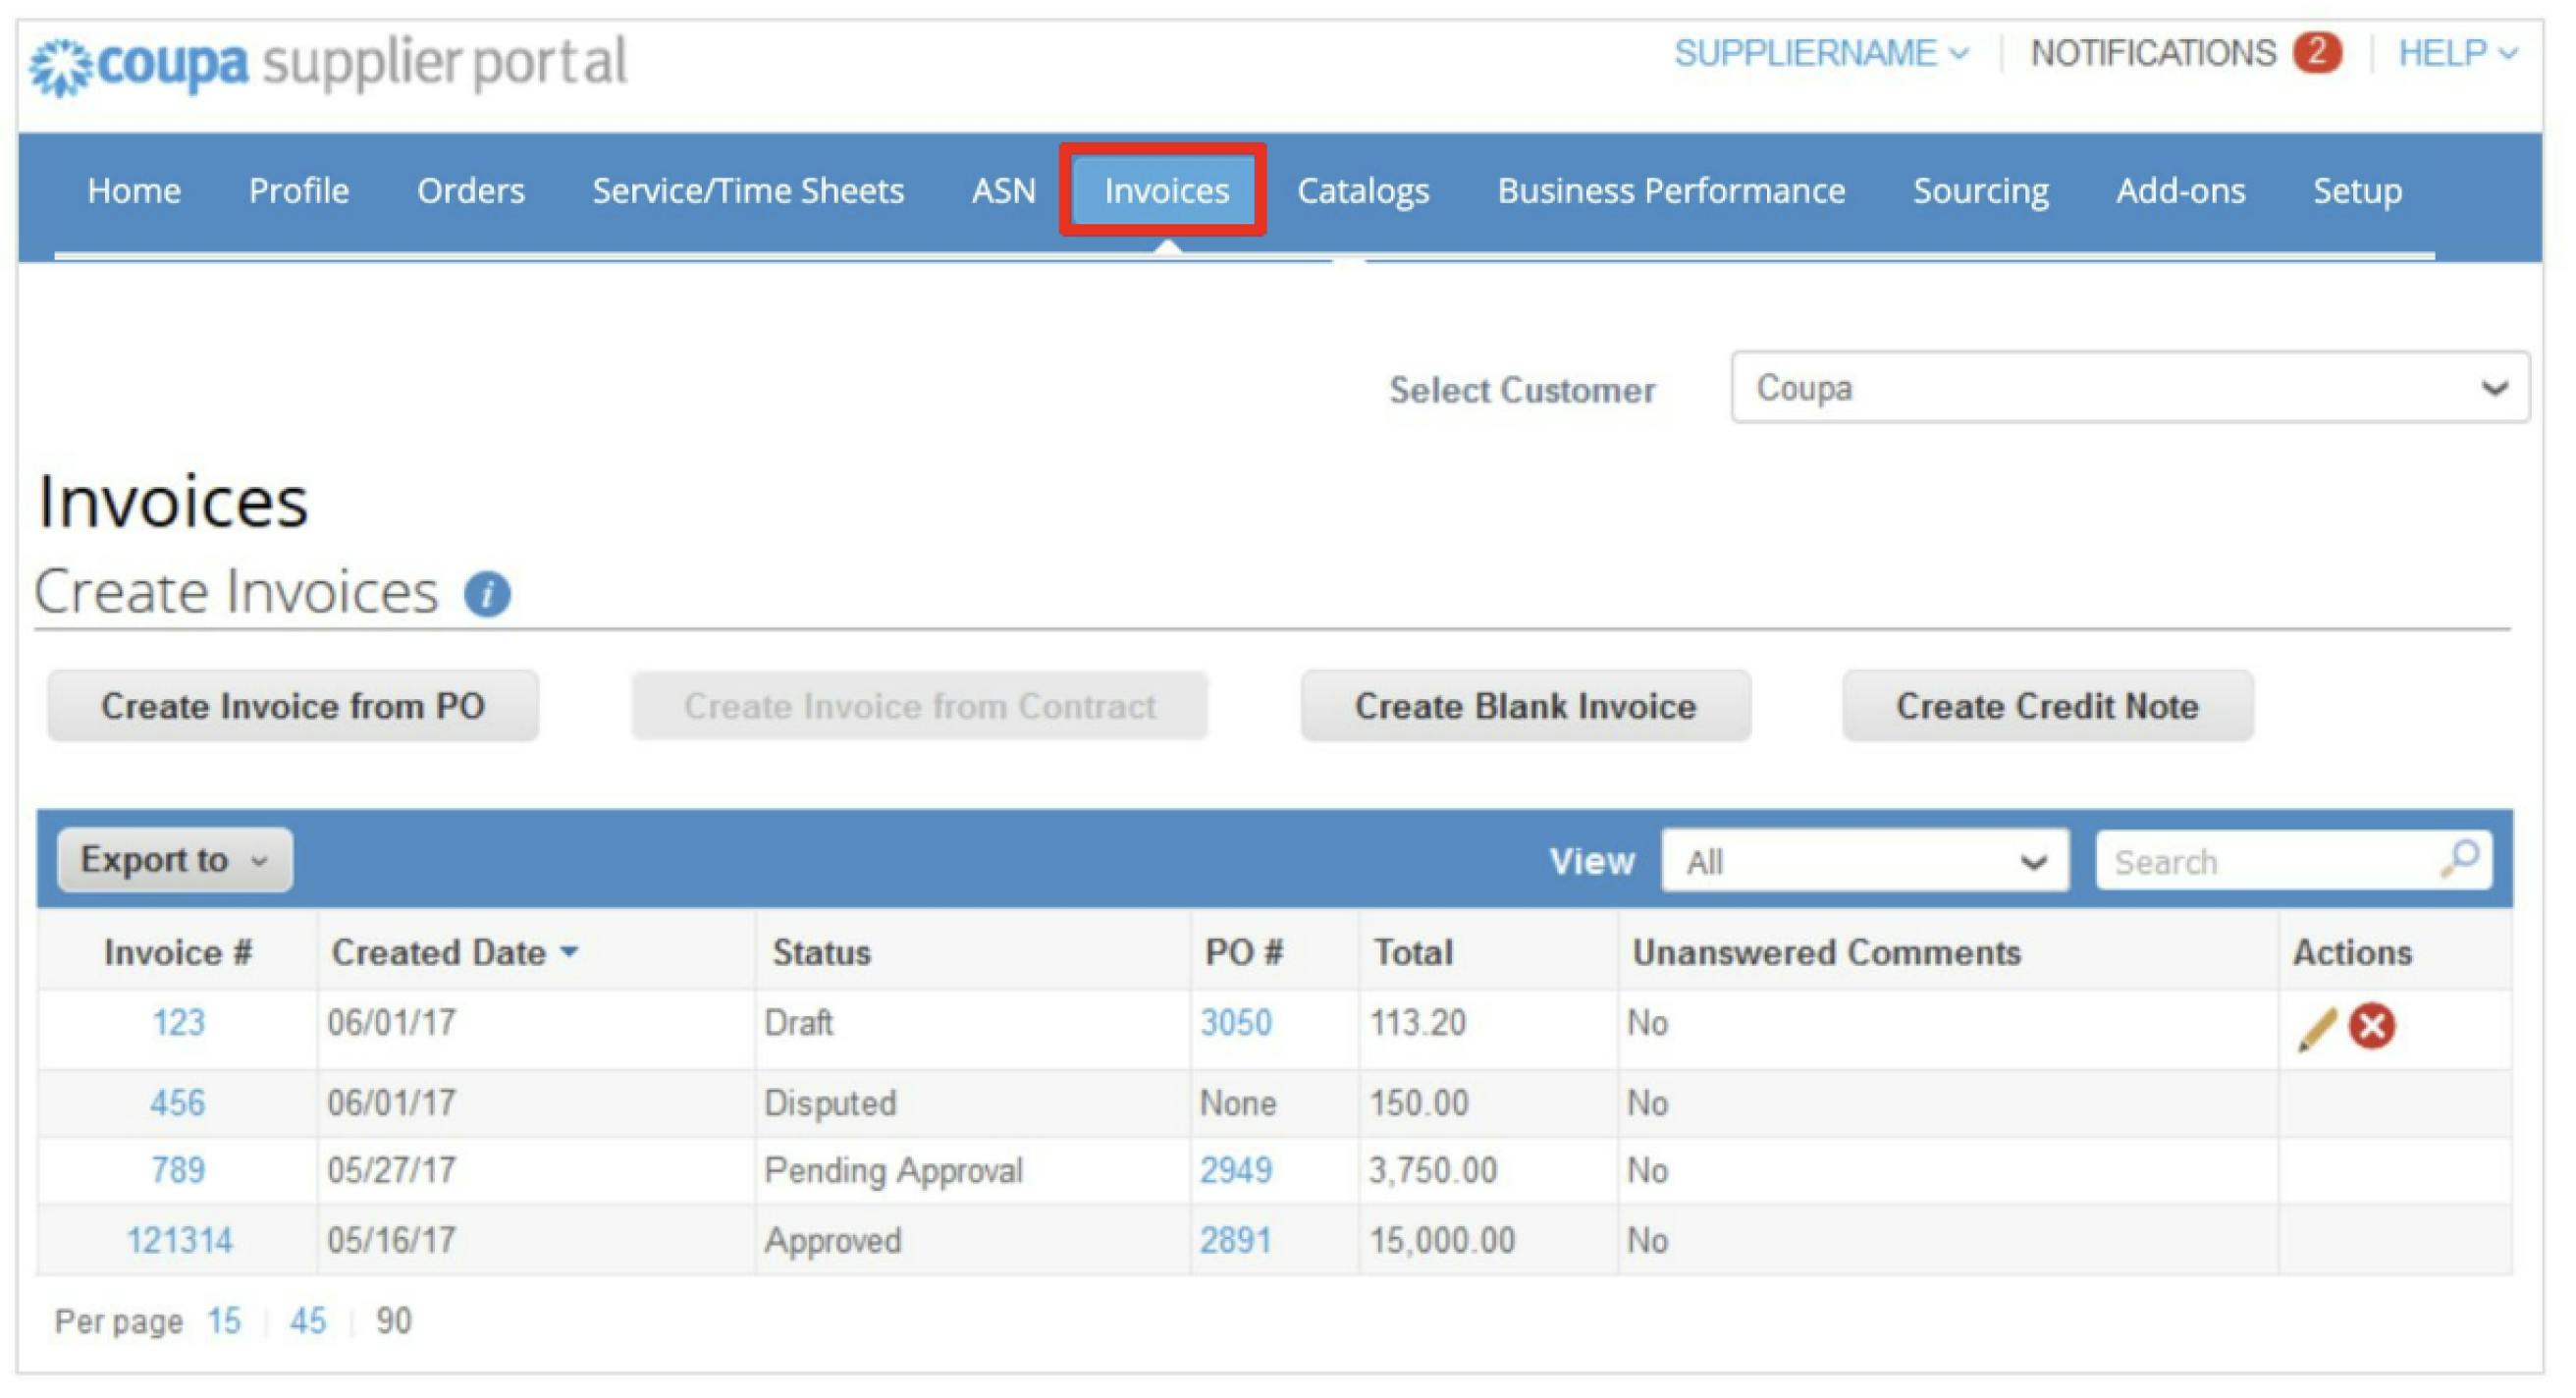This screenshot has height=1398, width=2576.
Task: Open the red notifications badge
Action: 2317,52
